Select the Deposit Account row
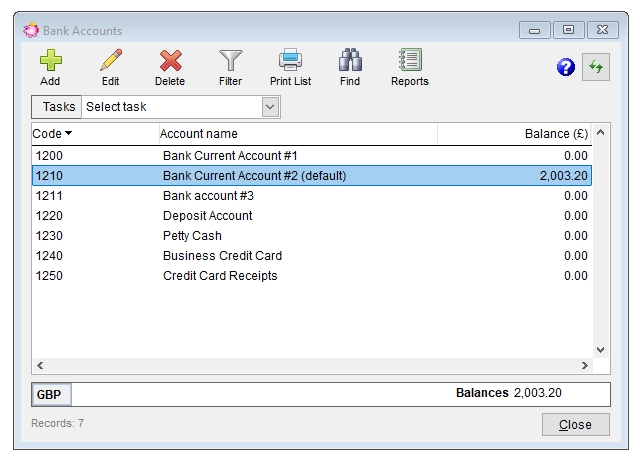Viewport: 640px width, 460px height. [311, 216]
